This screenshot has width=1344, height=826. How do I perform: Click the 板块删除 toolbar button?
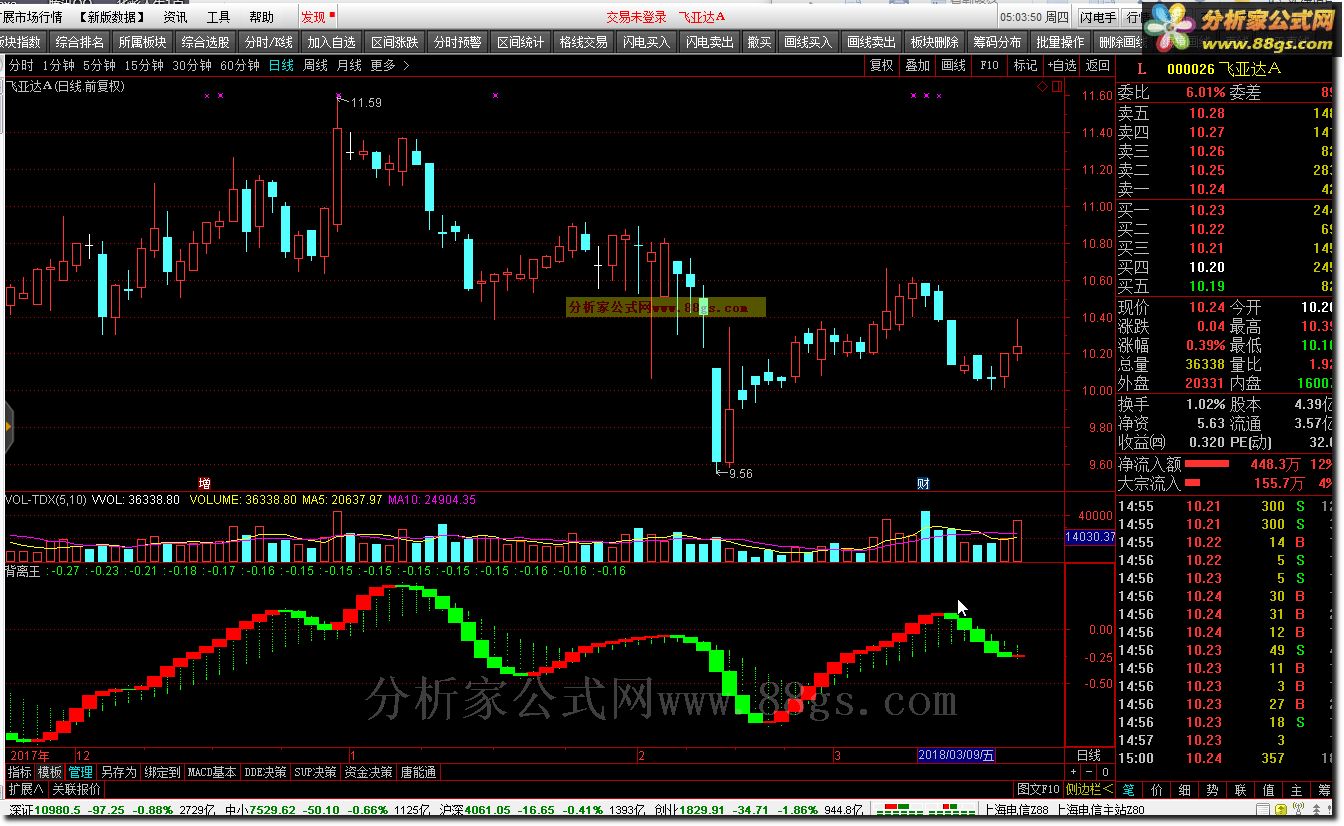click(x=934, y=42)
